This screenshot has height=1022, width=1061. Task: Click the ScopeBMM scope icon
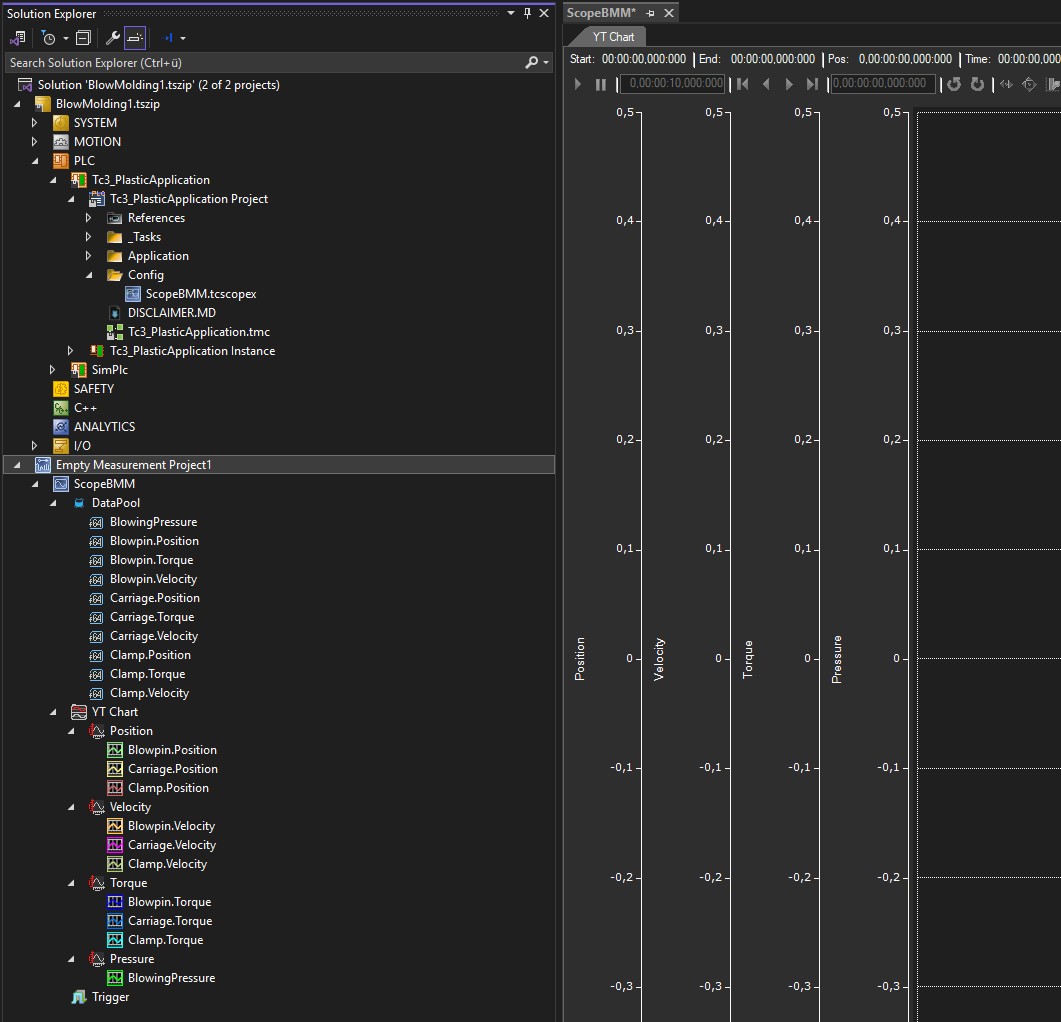coord(61,484)
